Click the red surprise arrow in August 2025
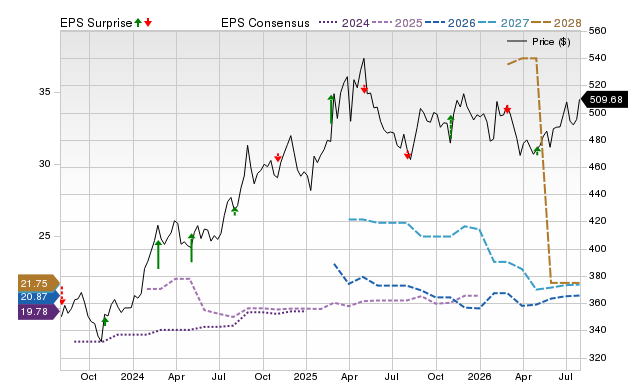 click(x=407, y=155)
